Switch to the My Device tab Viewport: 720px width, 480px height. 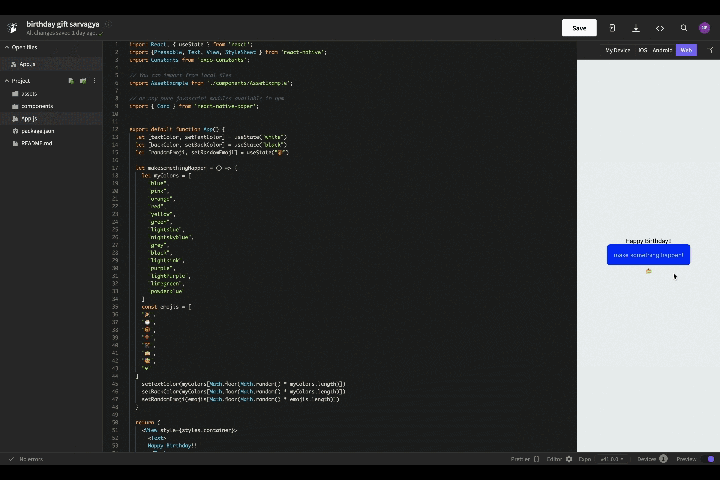pos(618,50)
